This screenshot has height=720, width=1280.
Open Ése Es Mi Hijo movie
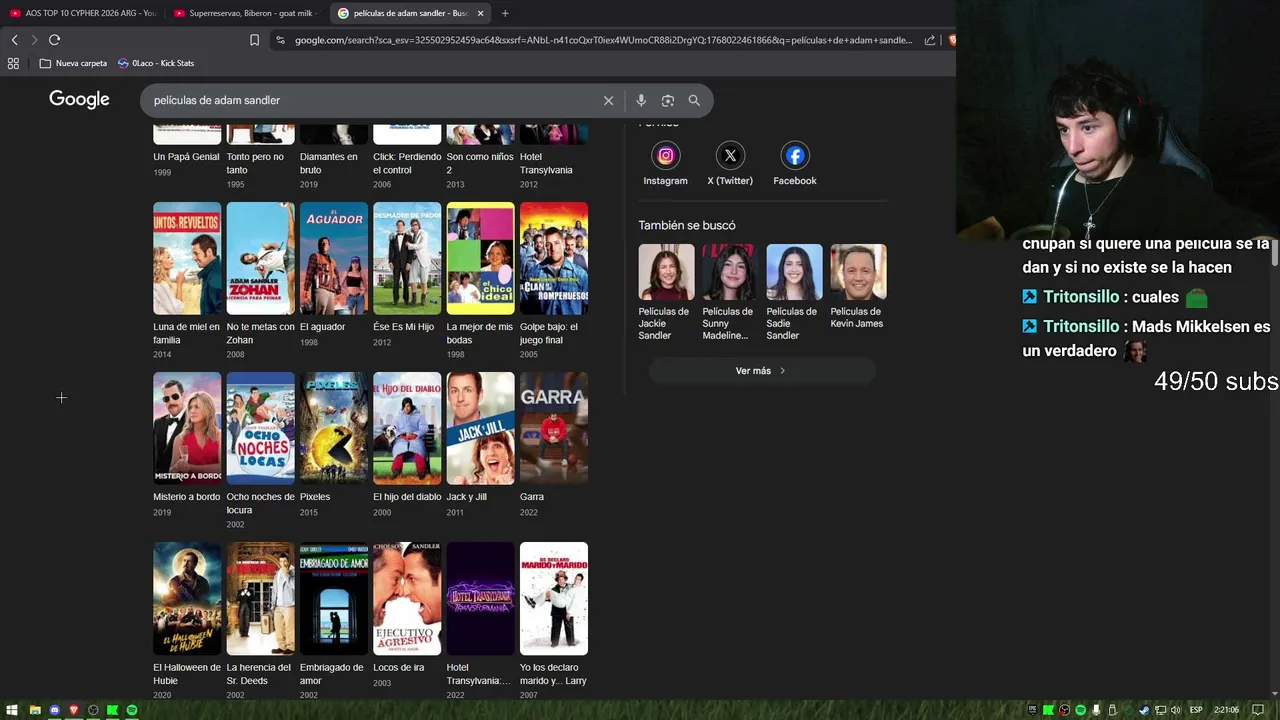tap(407, 274)
